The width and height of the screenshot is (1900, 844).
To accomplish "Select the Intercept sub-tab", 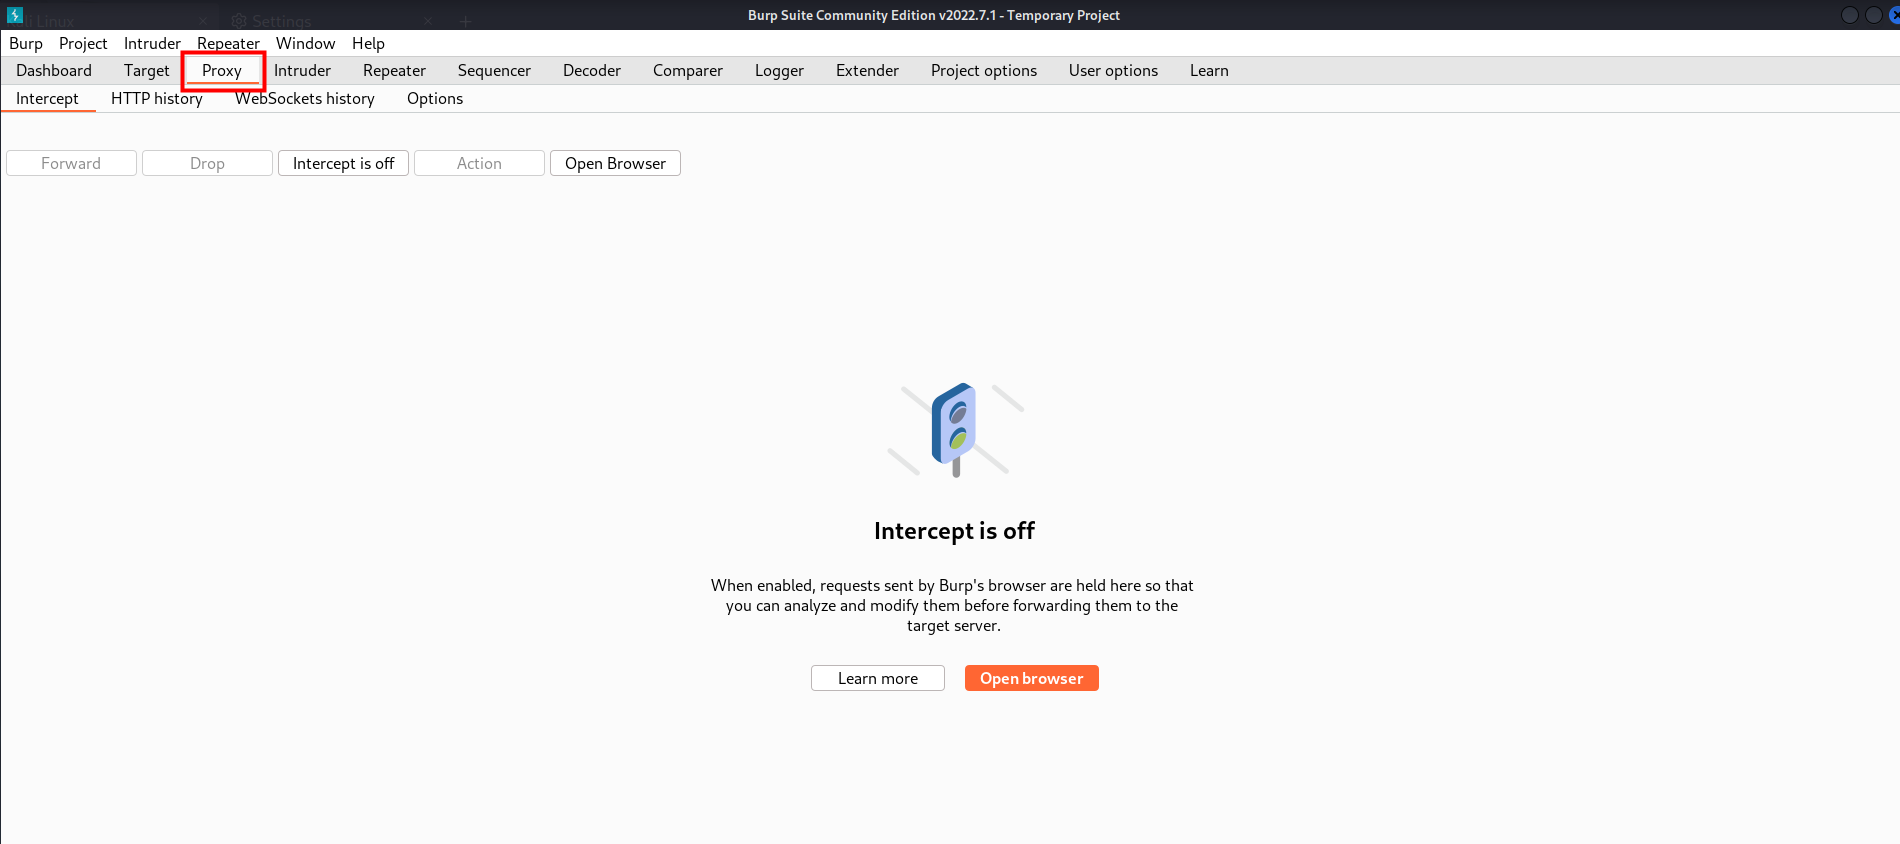I will click(47, 98).
